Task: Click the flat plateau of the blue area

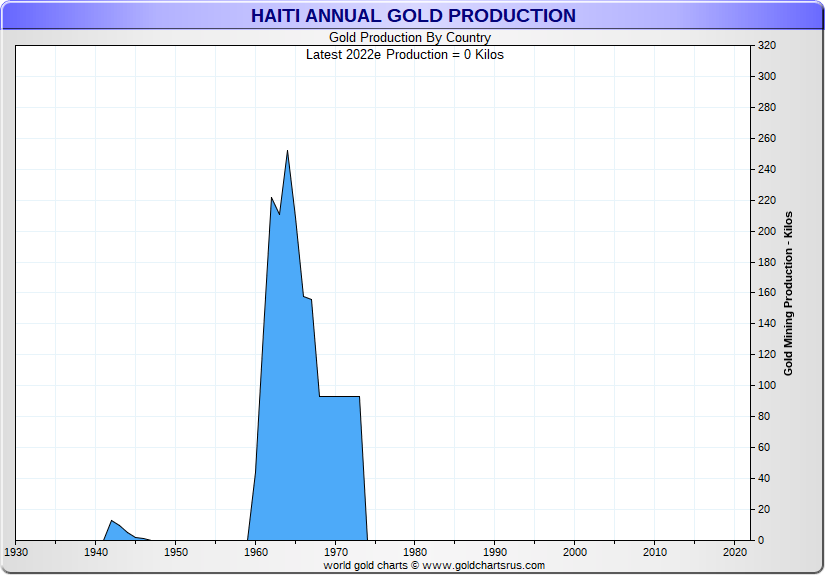Action: click(x=340, y=398)
